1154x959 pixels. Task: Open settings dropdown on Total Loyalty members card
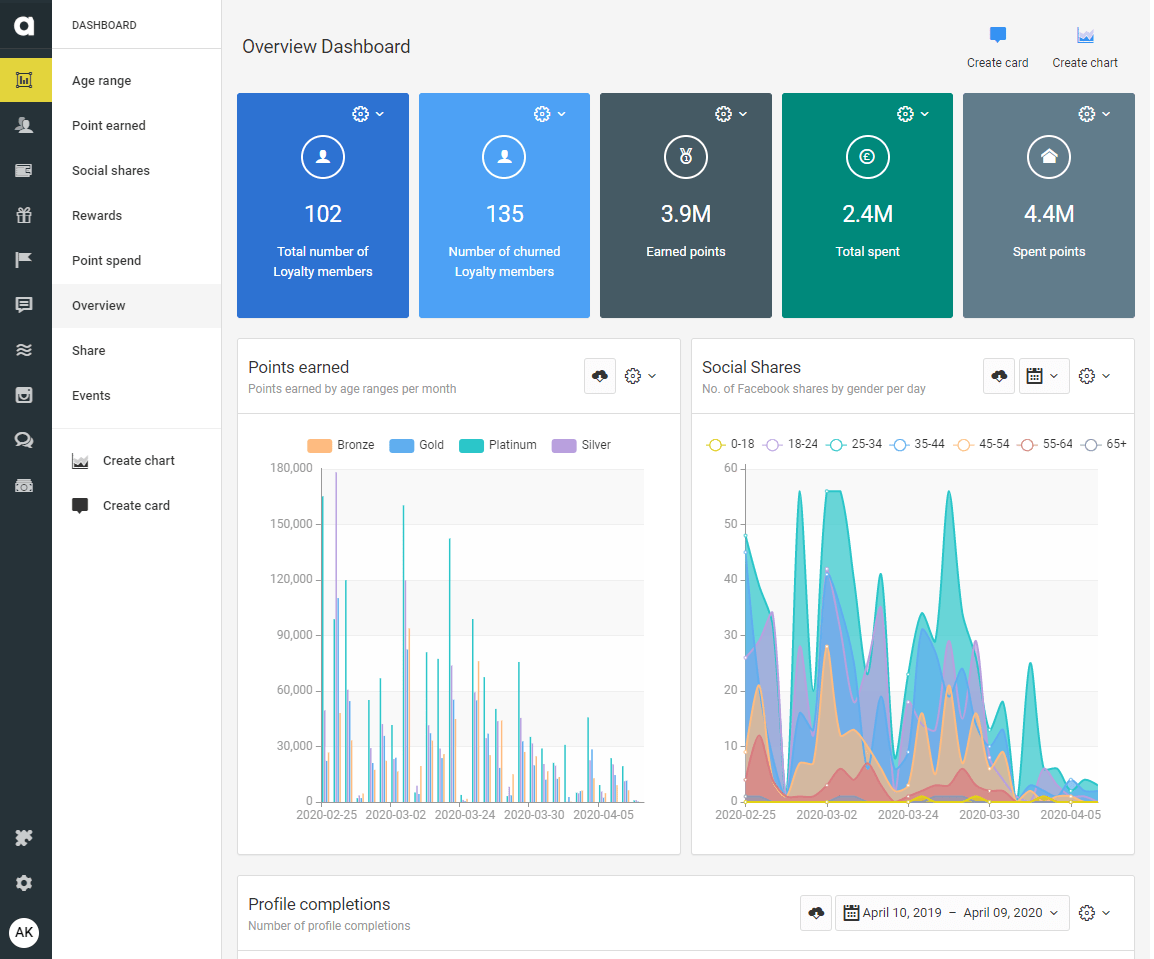(x=368, y=114)
